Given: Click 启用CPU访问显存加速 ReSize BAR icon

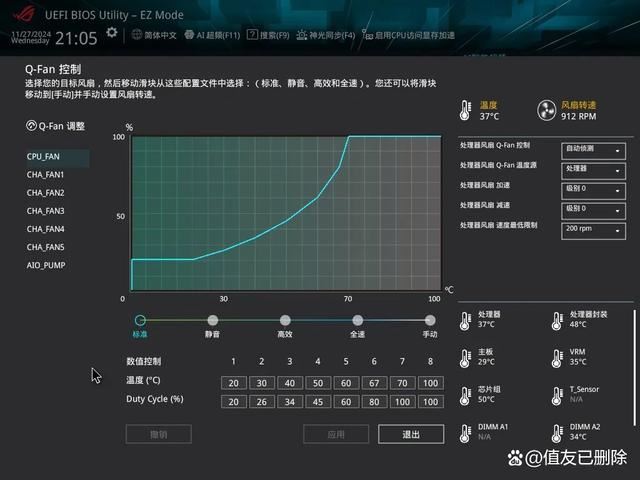Looking at the screenshot, I should [x=367, y=35].
